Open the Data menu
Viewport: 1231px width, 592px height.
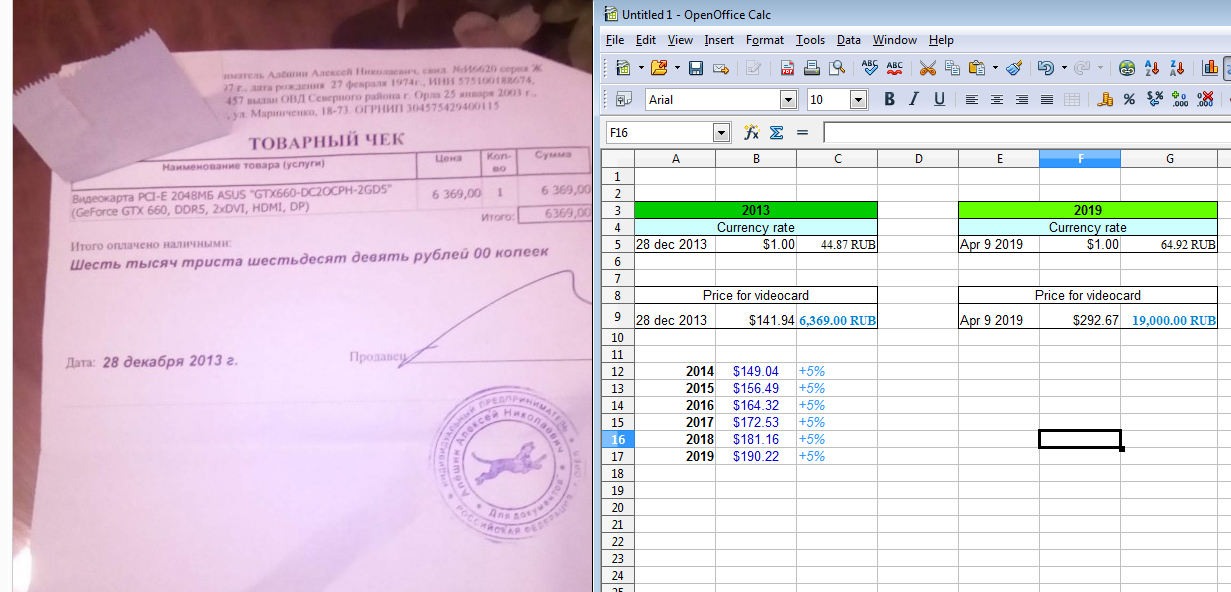pos(849,40)
